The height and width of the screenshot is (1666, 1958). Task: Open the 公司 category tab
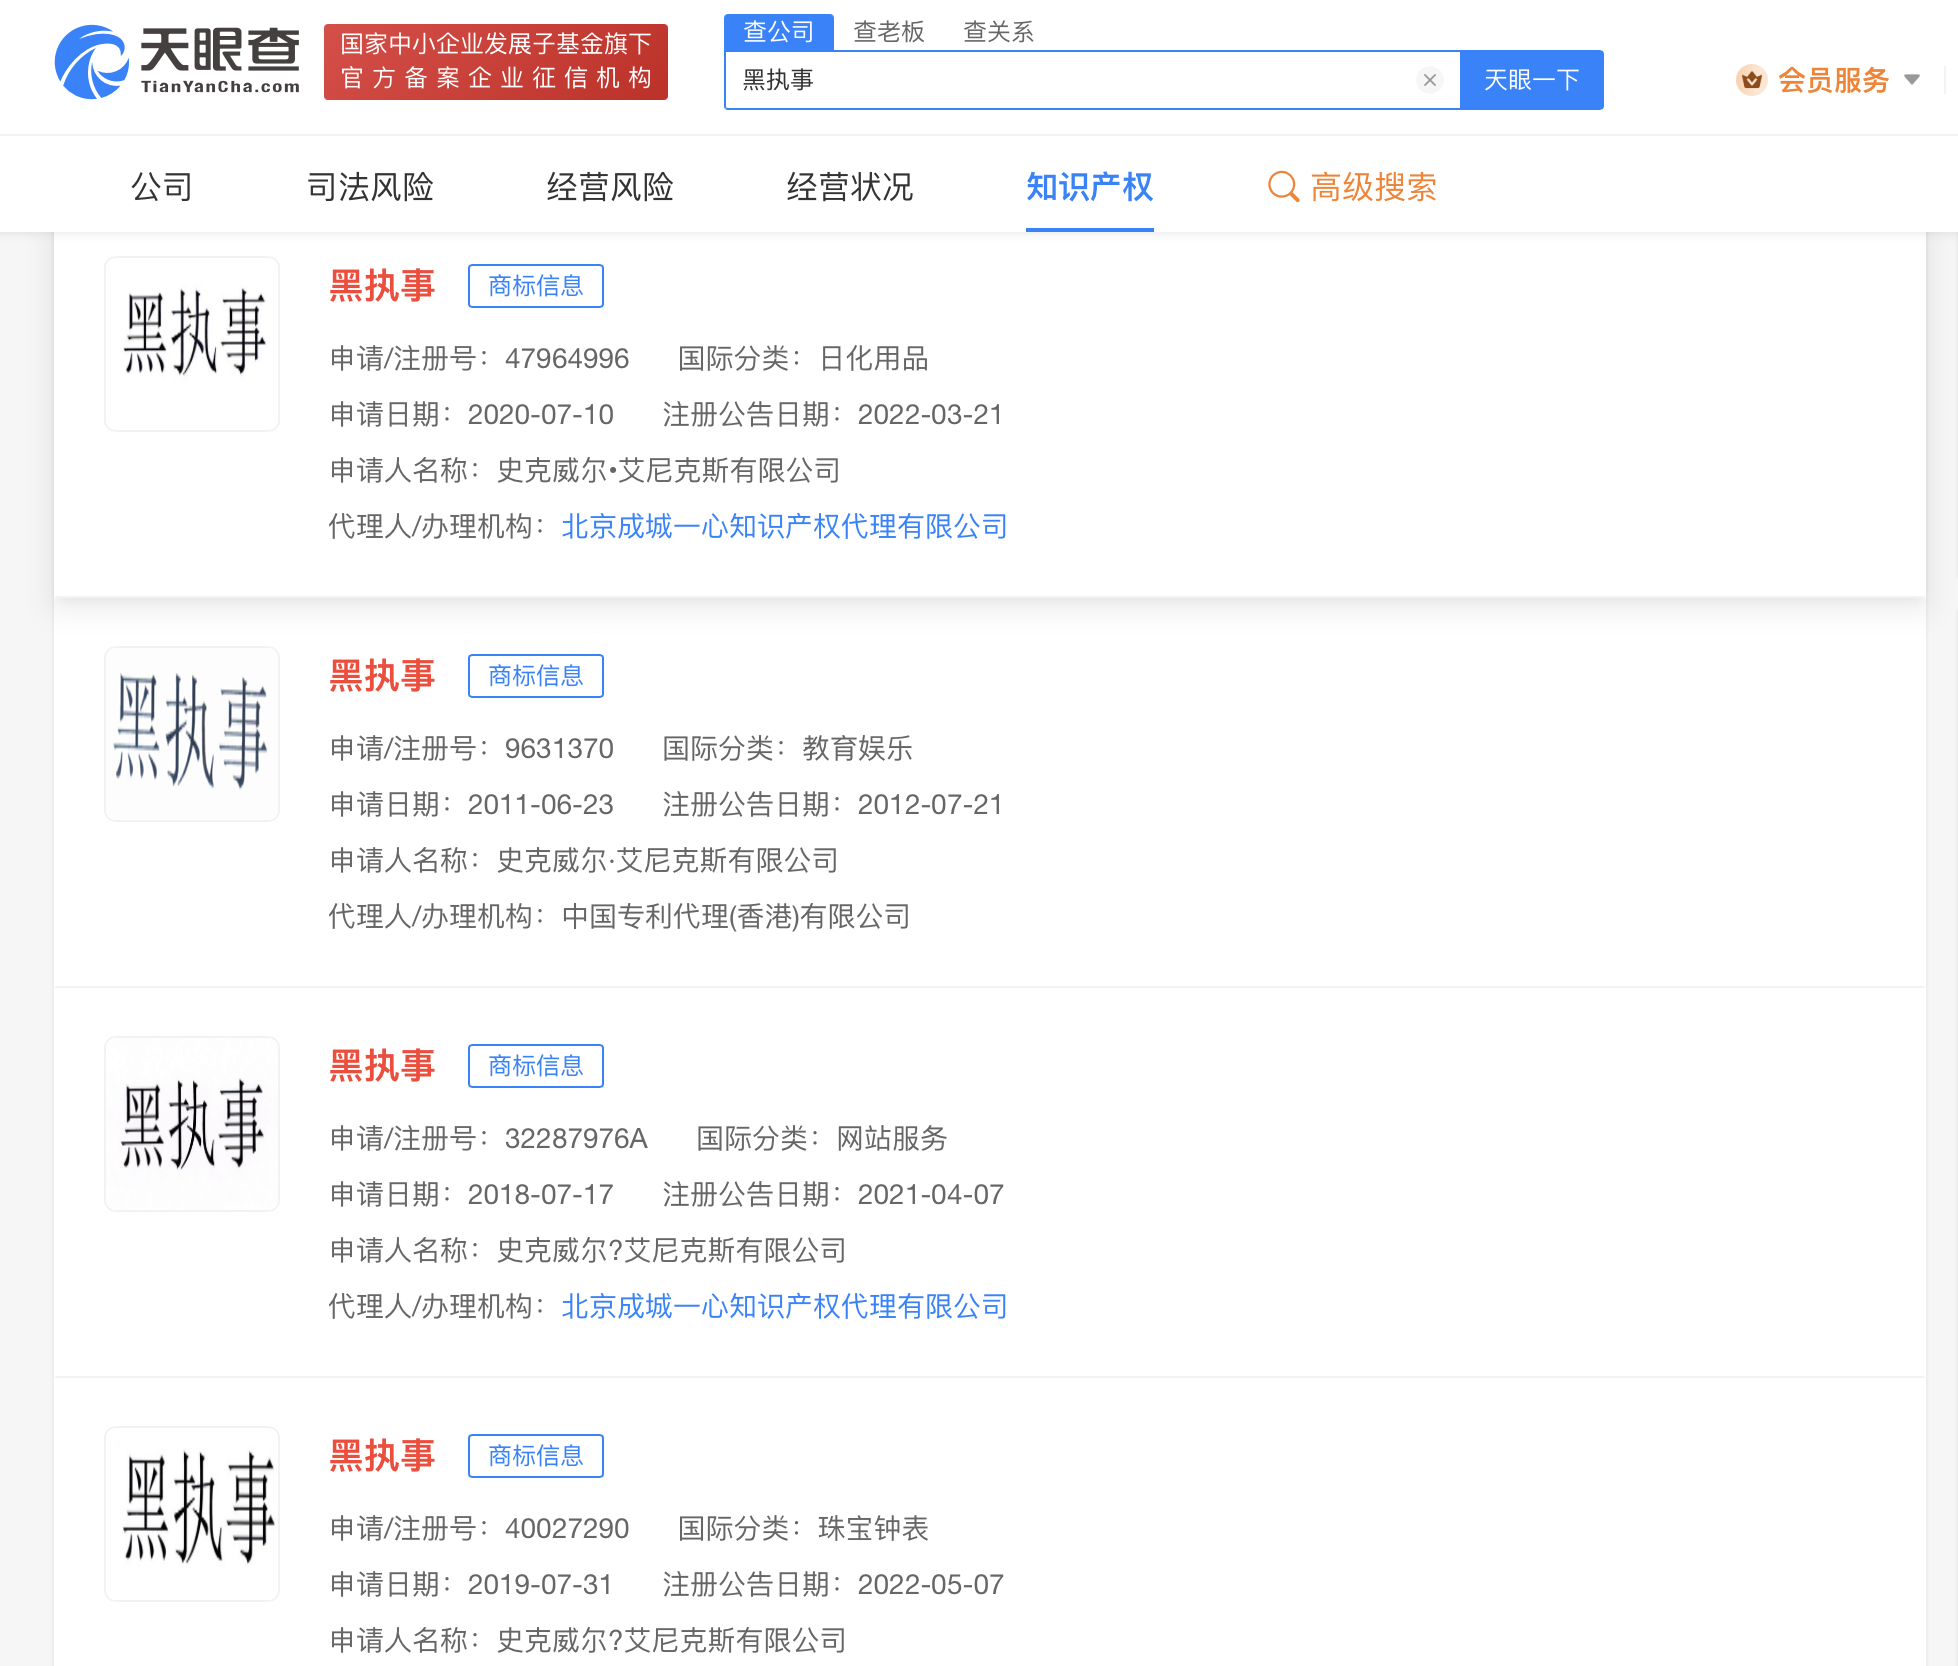click(162, 187)
